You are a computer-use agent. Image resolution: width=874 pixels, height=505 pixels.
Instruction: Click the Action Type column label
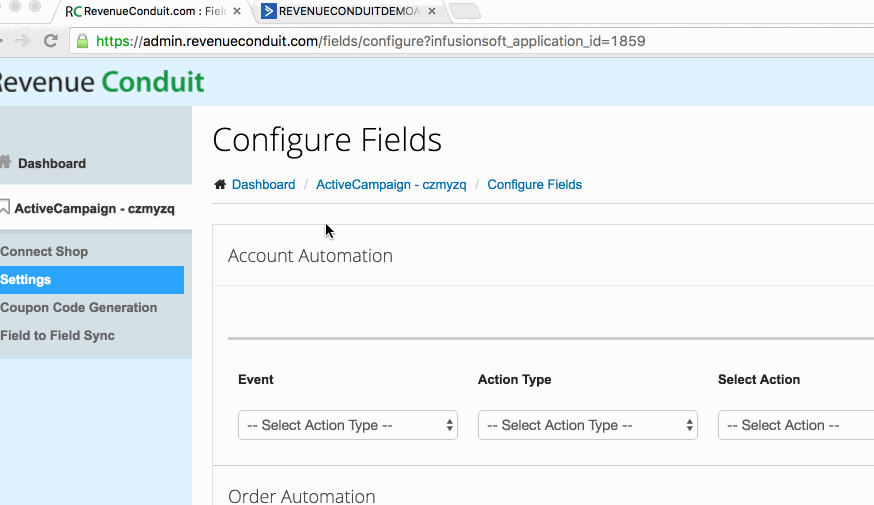point(514,380)
